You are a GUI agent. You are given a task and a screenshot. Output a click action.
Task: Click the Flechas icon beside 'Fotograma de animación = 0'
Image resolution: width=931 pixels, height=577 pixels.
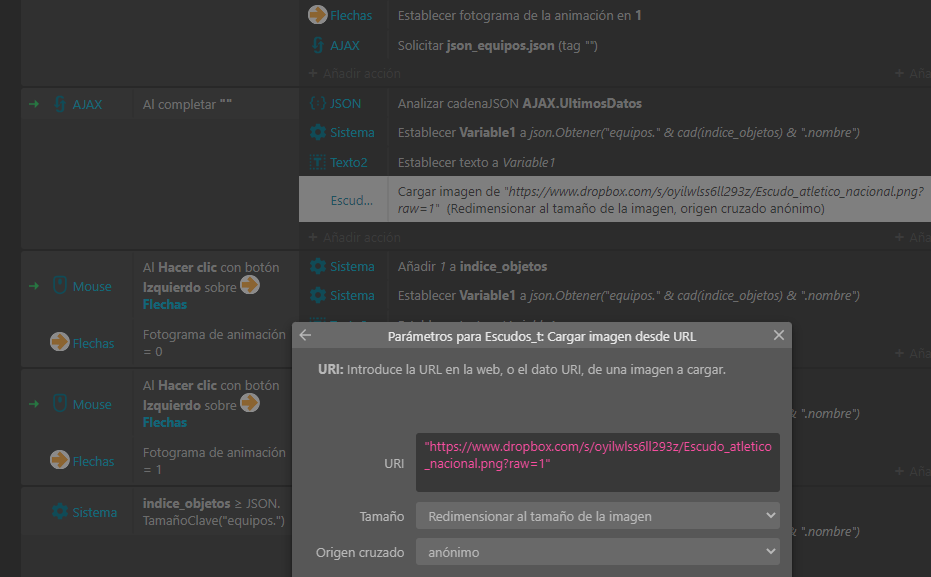tap(60, 342)
